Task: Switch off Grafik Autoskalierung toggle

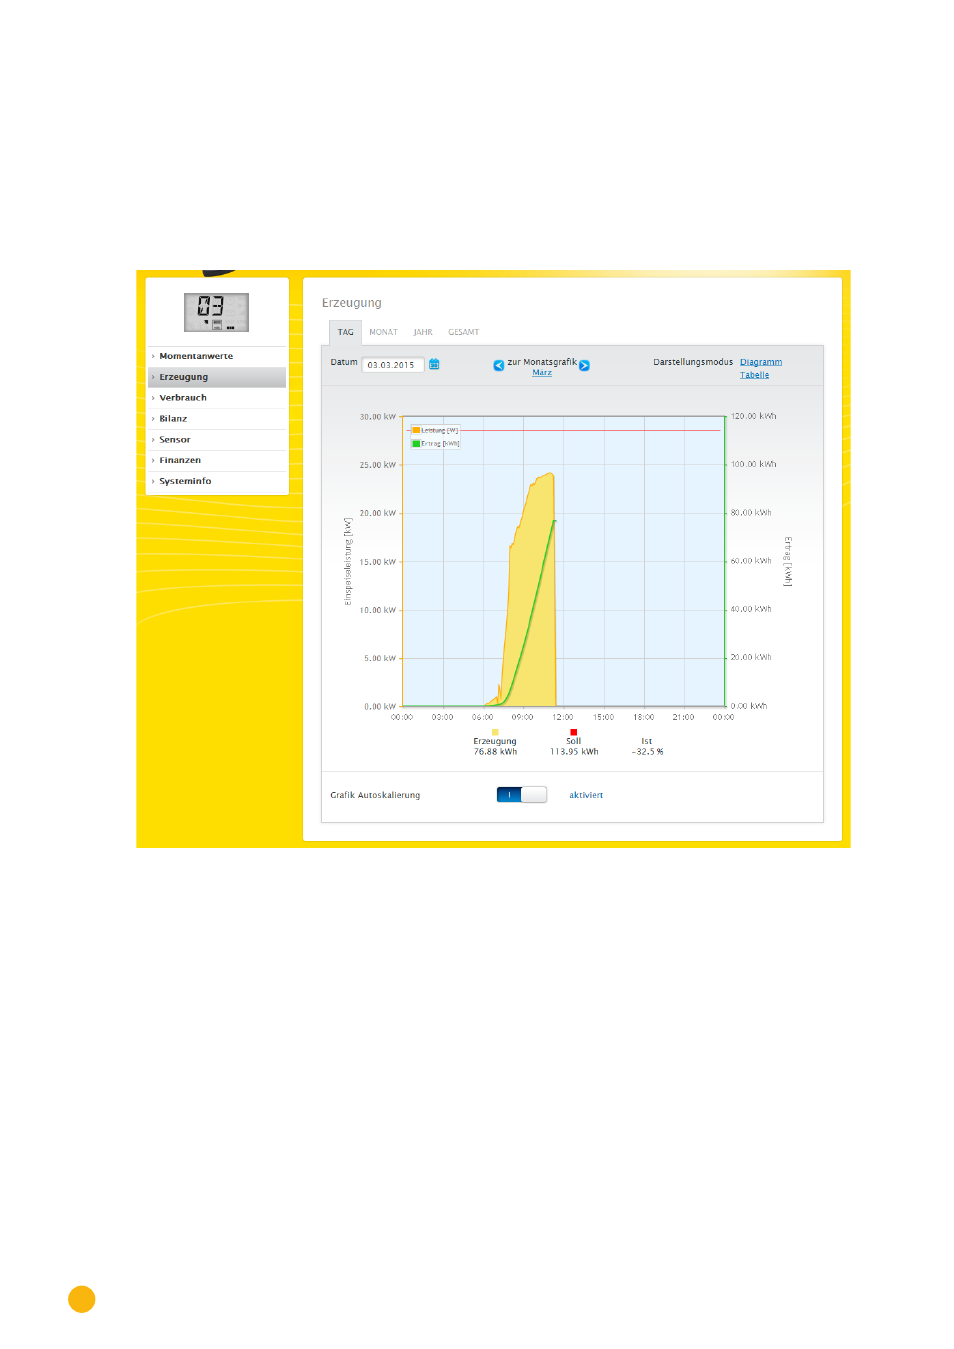Action: (521, 794)
